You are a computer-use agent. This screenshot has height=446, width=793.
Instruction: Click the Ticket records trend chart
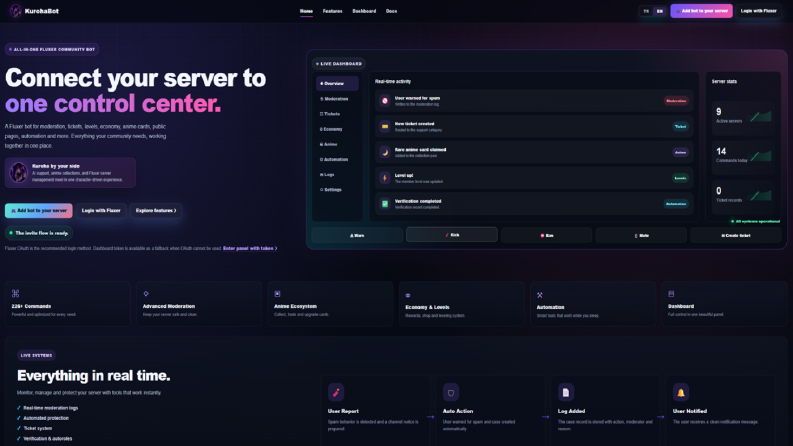tap(761, 195)
